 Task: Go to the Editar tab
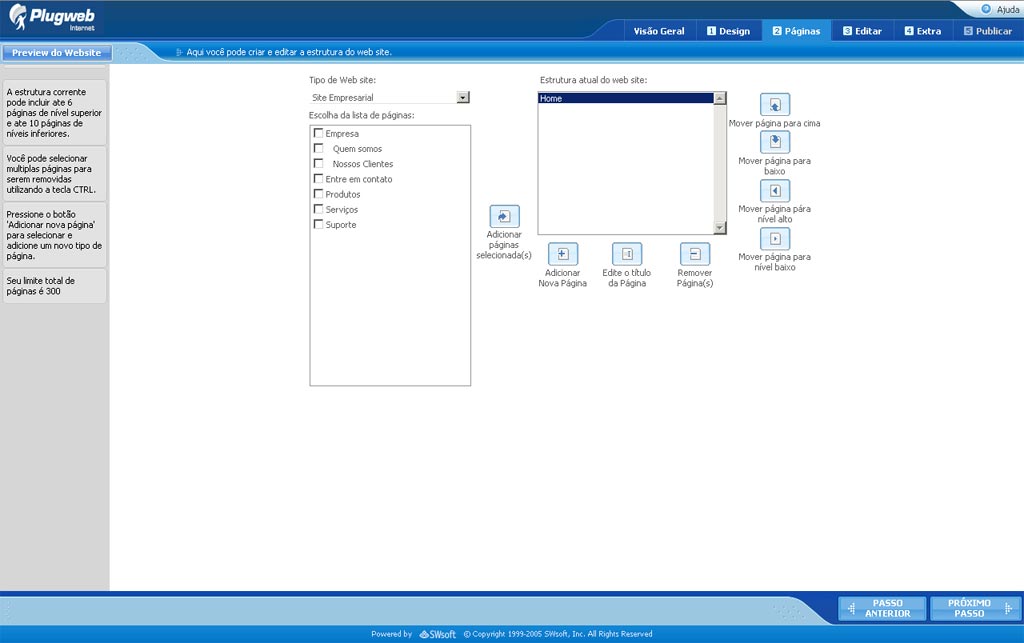click(862, 31)
